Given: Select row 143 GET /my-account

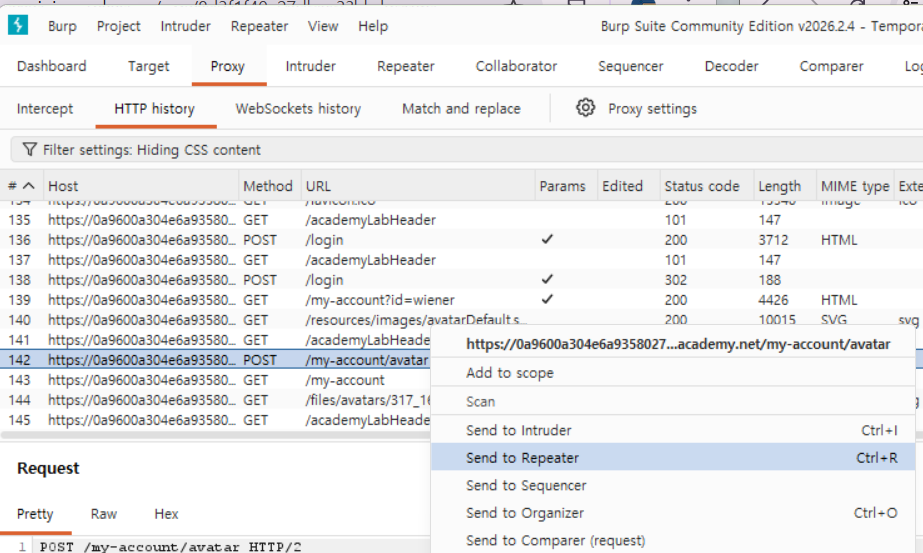Looking at the screenshot, I should pos(215,380).
